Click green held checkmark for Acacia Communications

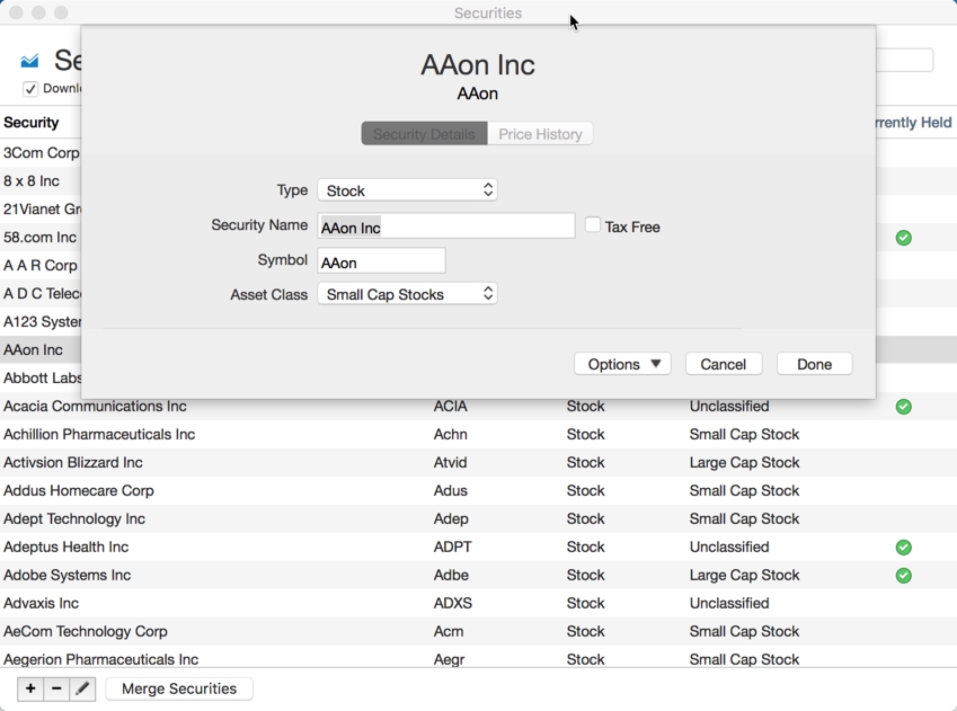click(903, 407)
